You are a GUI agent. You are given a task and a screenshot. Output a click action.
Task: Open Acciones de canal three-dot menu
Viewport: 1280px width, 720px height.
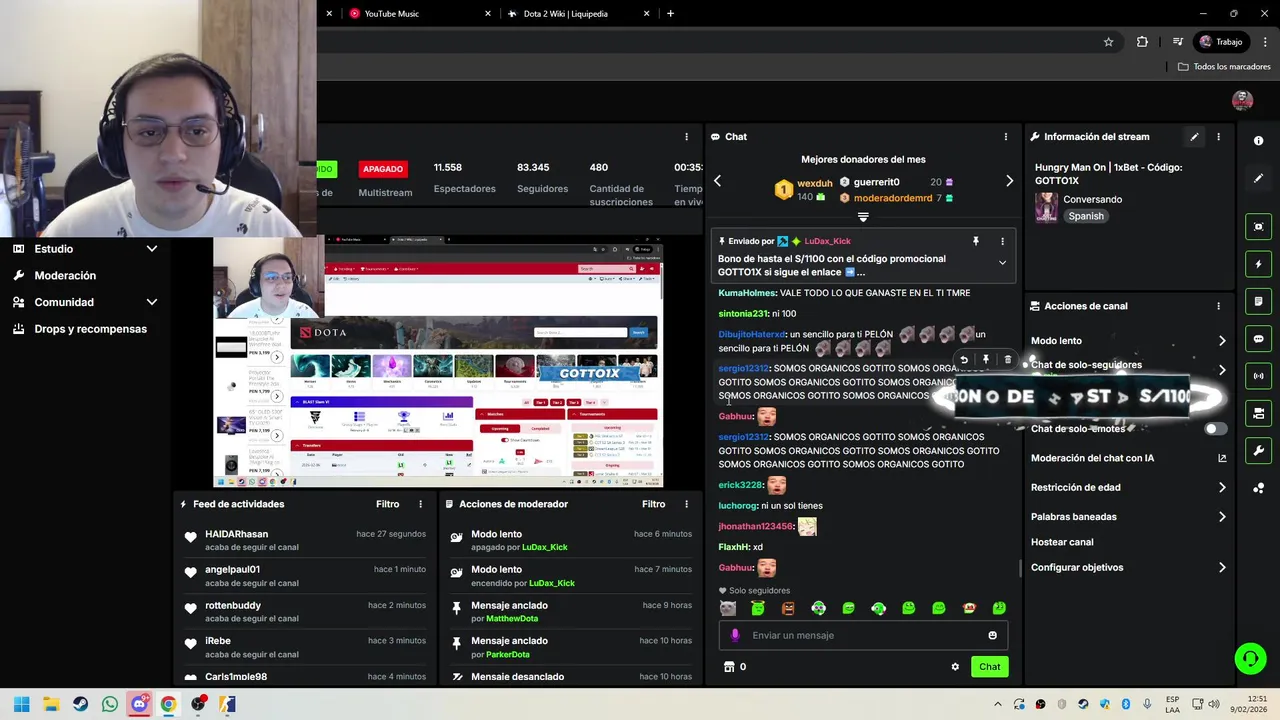1218,306
